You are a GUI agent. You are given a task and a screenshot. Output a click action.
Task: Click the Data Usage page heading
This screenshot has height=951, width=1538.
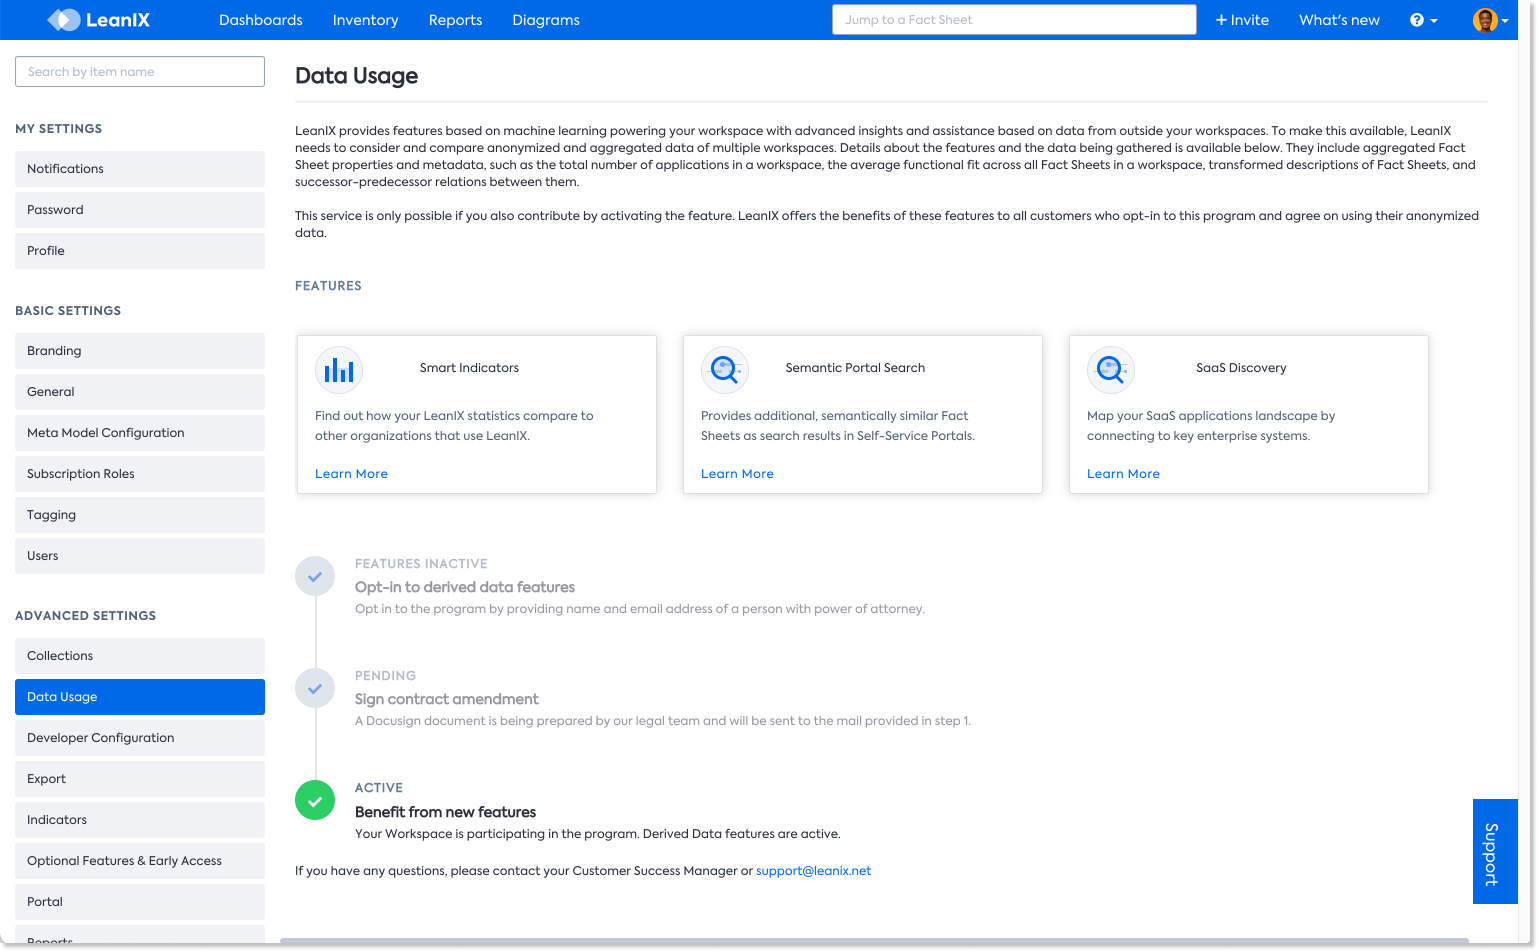click(356, 76)
